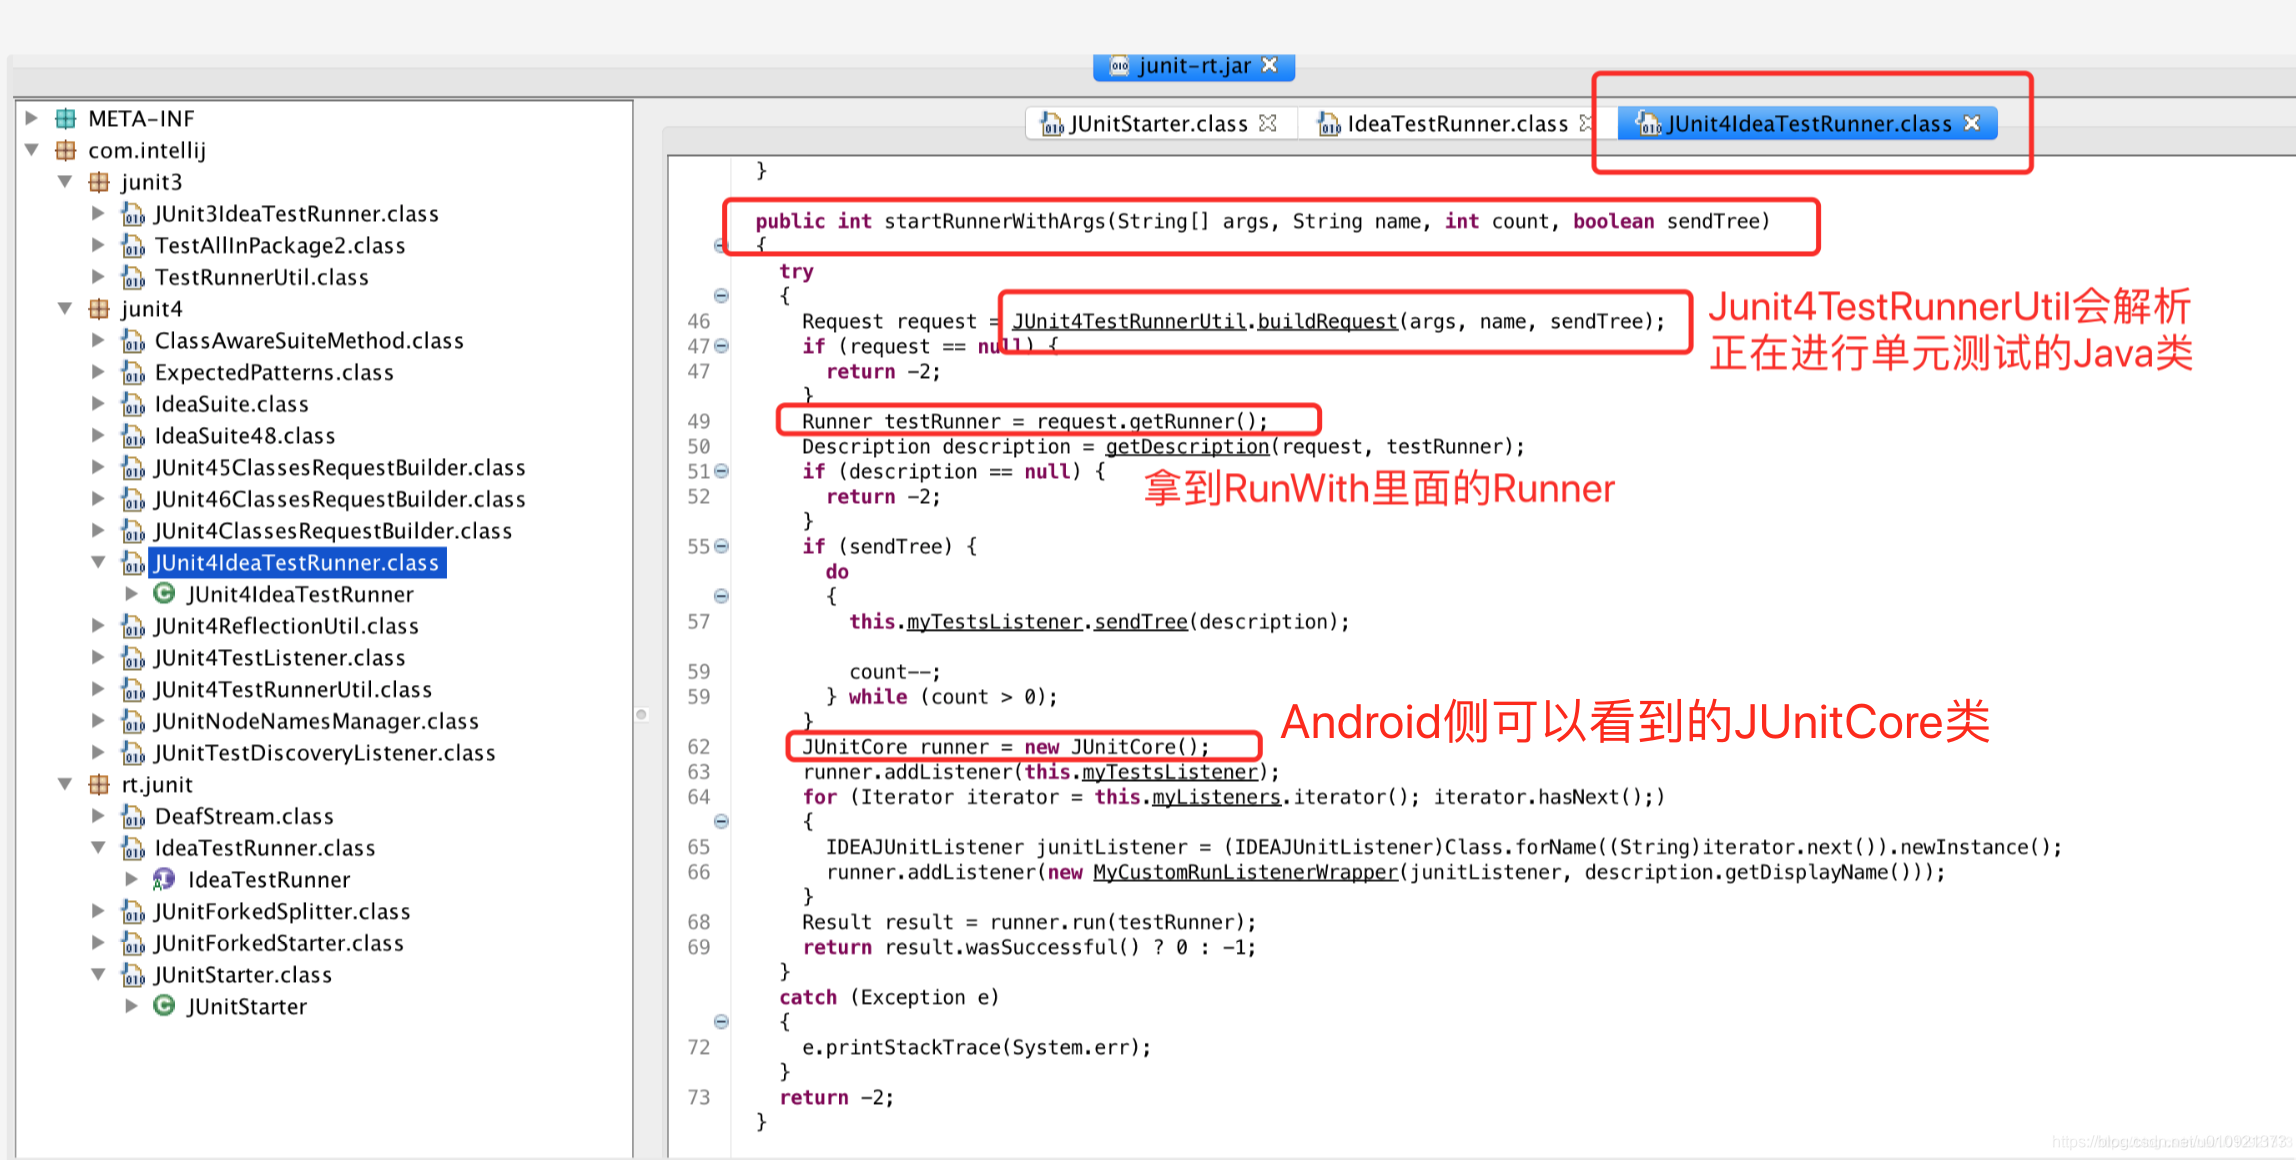
Task: Click the JUnit3IdeaTestRunner.class file icon
Action: tap(132, 214)
